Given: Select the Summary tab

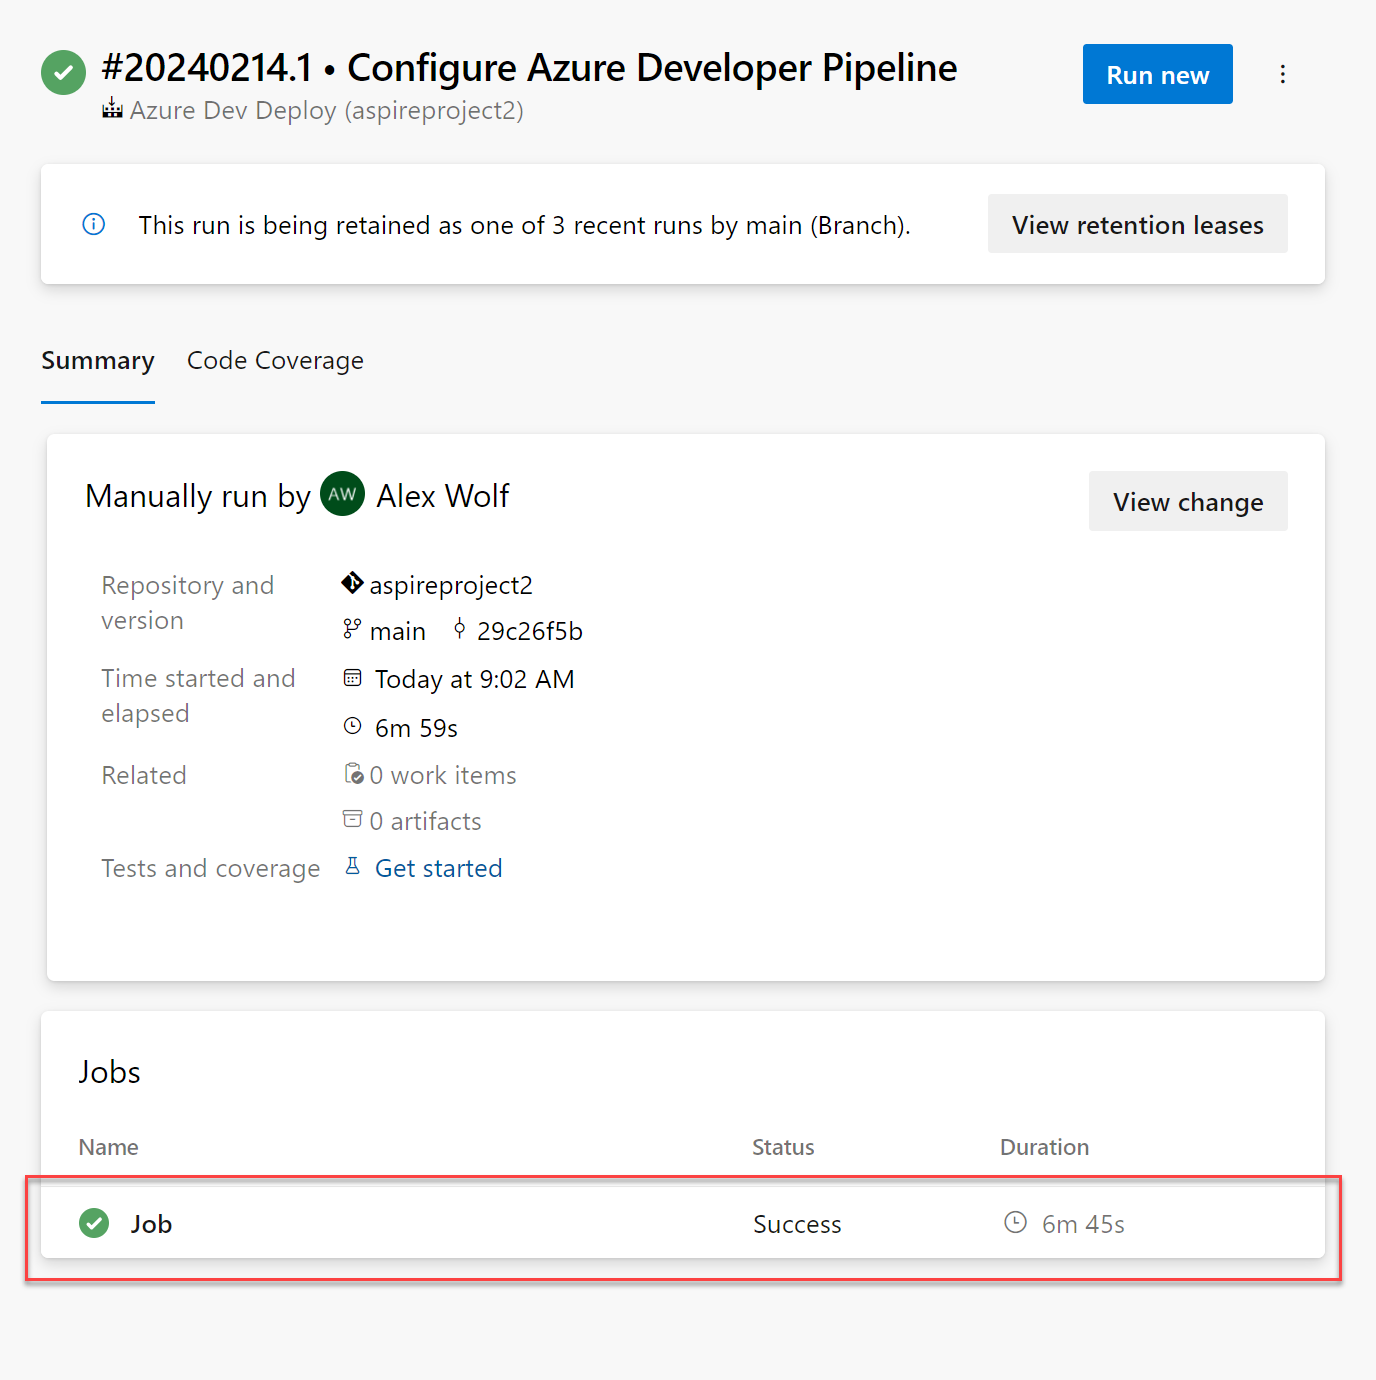Looking at the screenshot, I should coord(97,360).
